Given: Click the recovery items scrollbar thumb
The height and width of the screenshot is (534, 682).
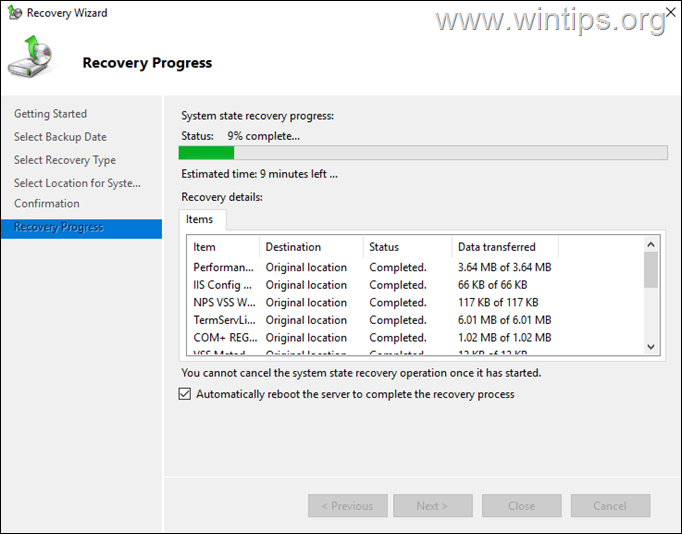Looking at the screenshot, I should click(x=651, y=269).
